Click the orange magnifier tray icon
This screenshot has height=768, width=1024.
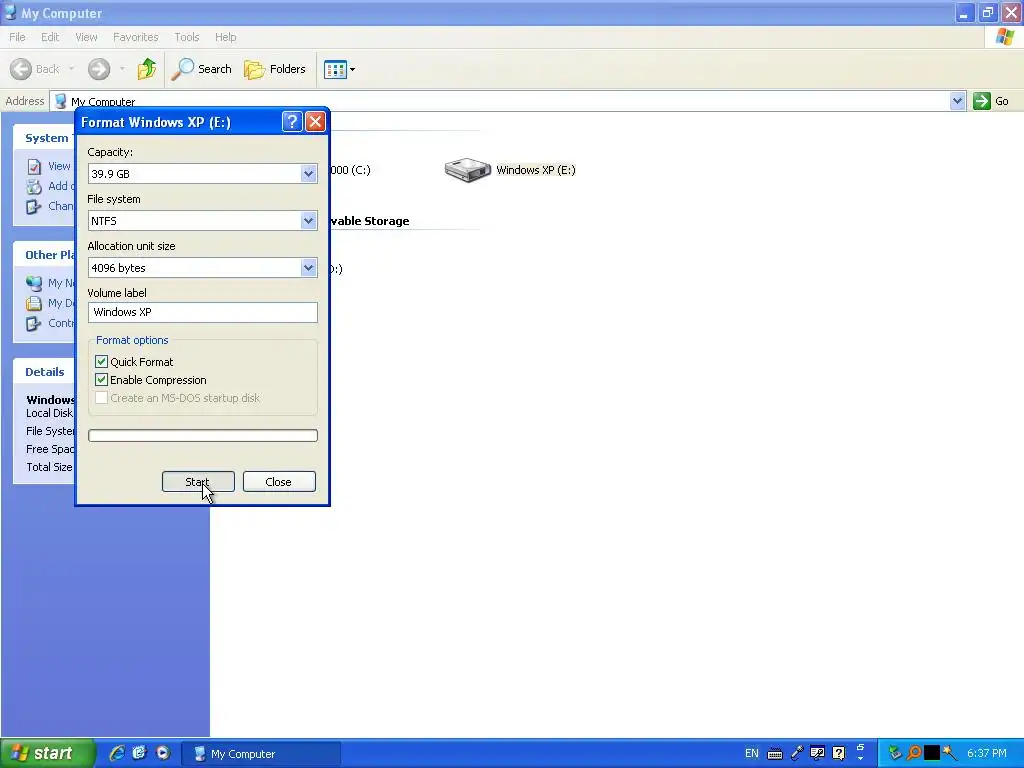click(x=914, y=754)
